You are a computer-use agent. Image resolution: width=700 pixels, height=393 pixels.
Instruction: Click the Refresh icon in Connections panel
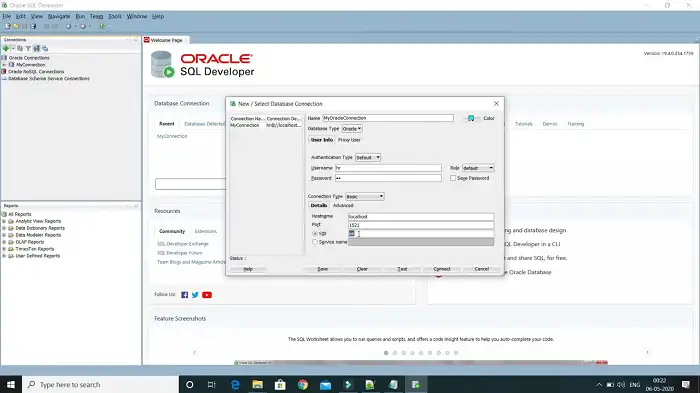point(20,48)
